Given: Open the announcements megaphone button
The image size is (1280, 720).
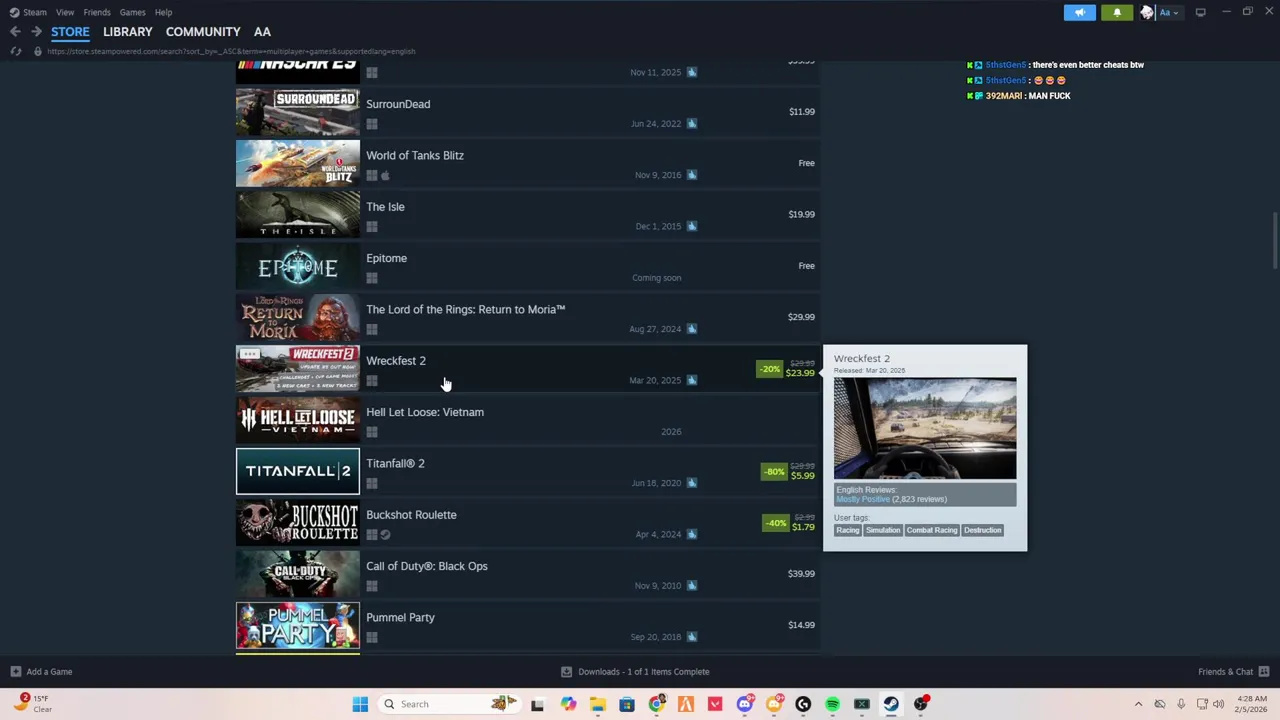Looking at the screenshot, I should [x=1080, y=12].
